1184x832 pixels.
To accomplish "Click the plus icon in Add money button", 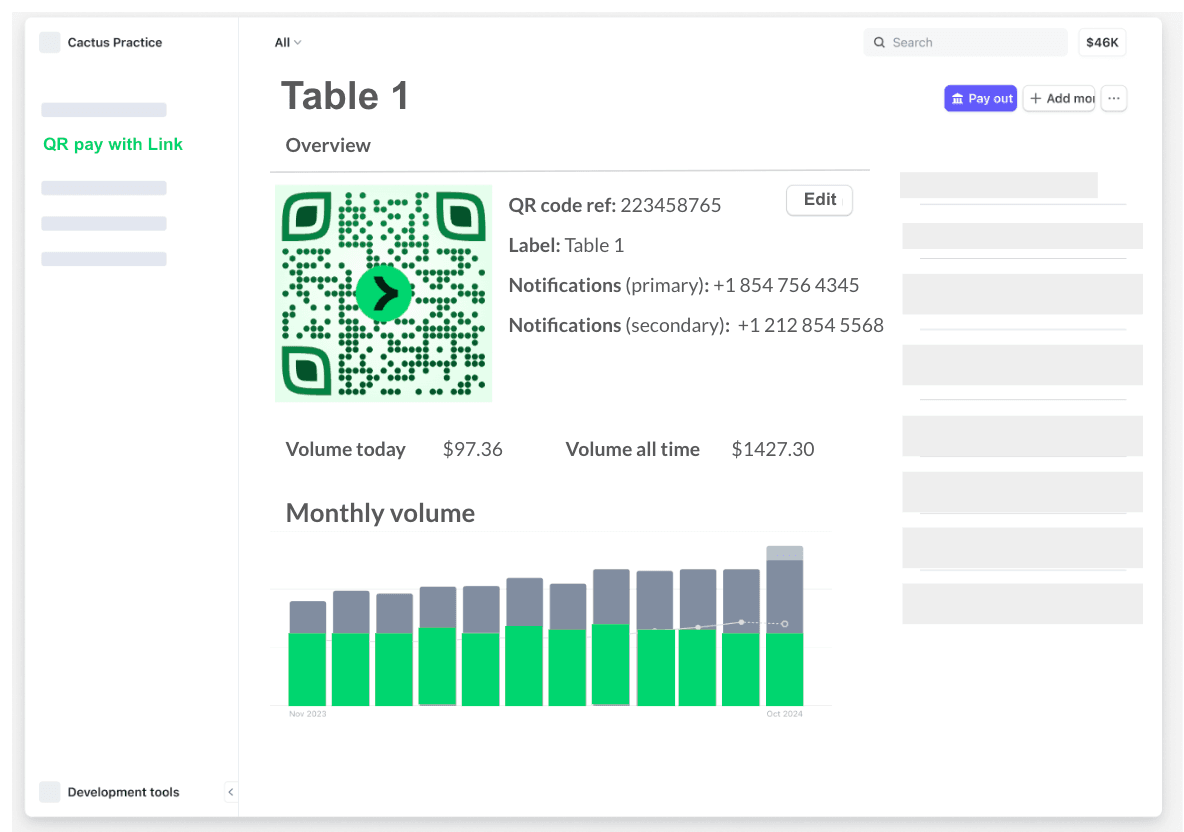I will pos(1035,98).
